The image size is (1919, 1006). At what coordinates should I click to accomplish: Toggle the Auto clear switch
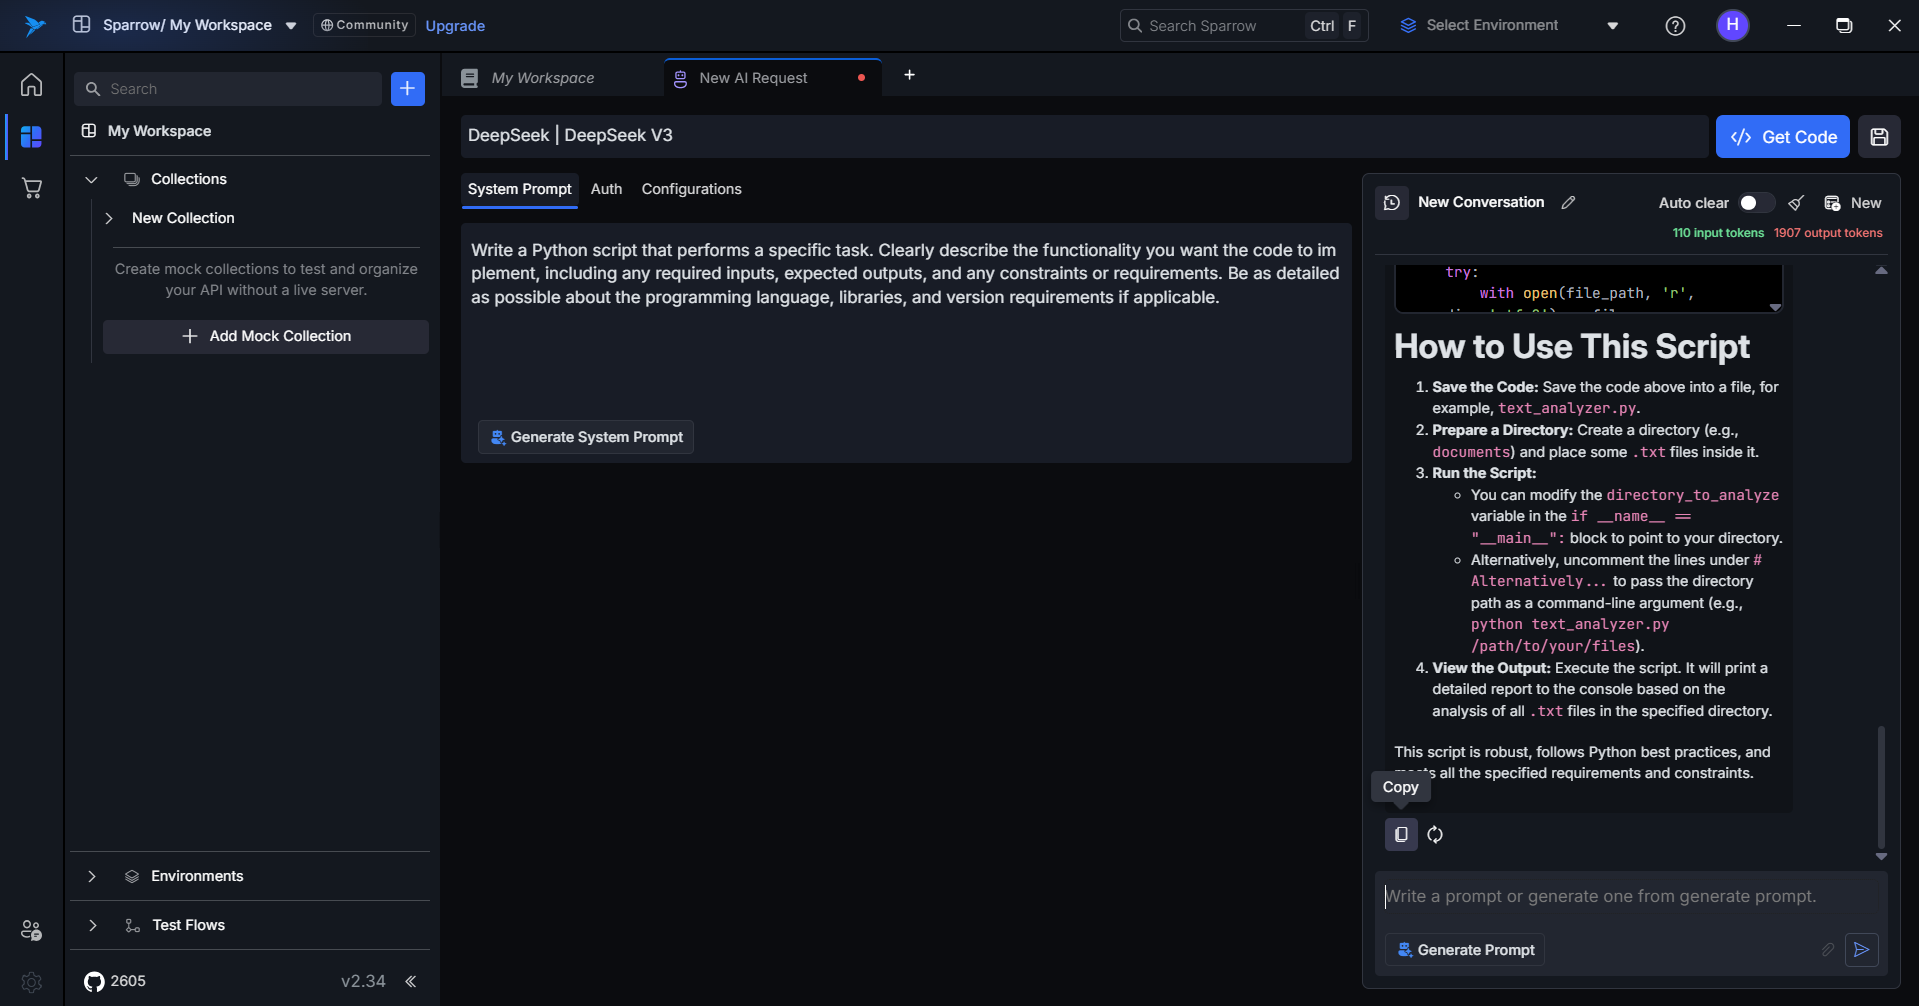(1755, 203)
